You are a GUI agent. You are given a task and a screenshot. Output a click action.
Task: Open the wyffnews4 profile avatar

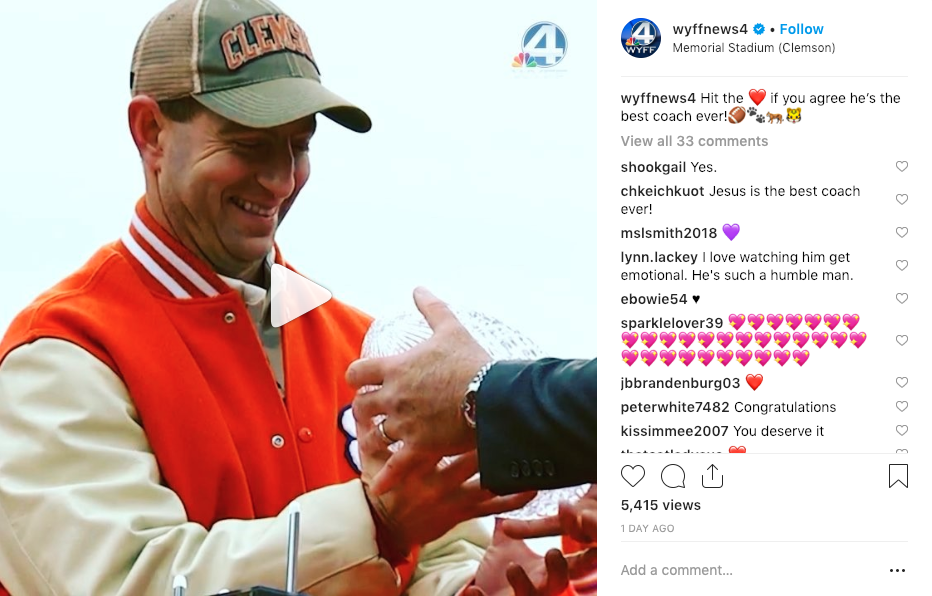[641, 38]
